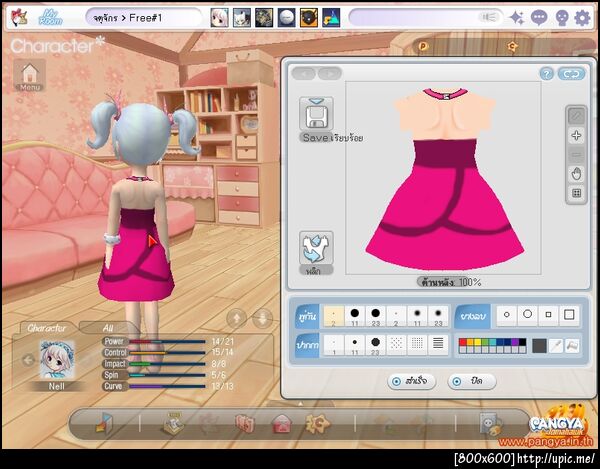Image resolution: width=600 pixels, height=469 pixels.
Task: Click the locker paint icon in bottom bar
Action: pyautogui.click(x=491, y=424)
